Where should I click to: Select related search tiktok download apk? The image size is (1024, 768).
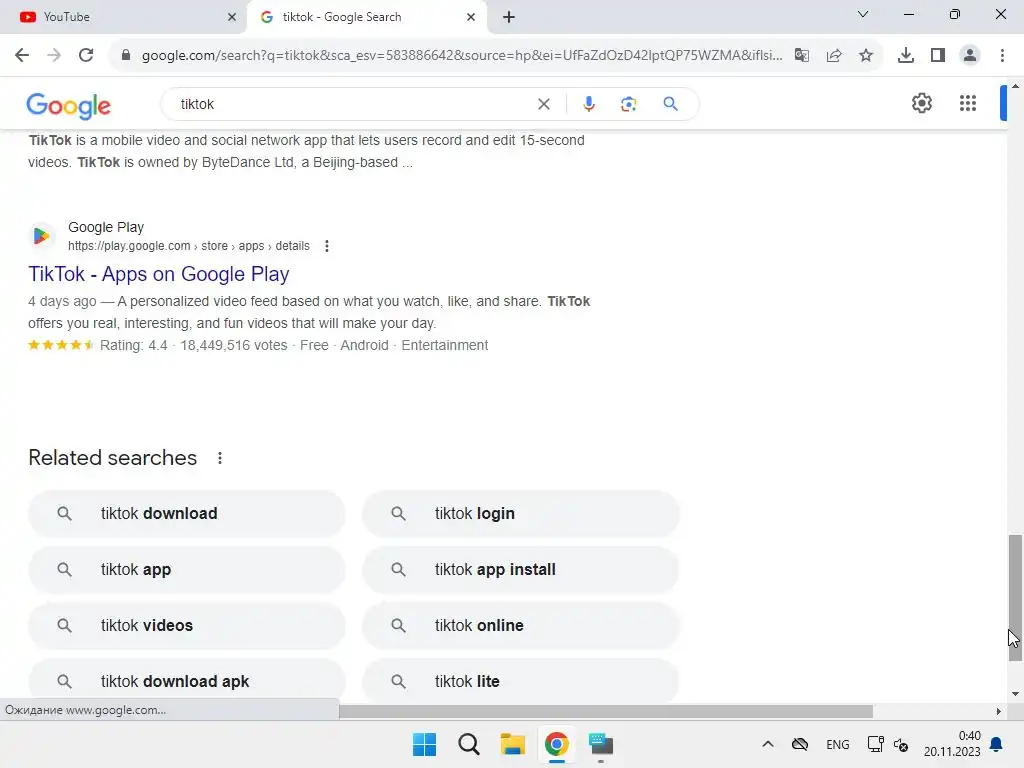point(187,681)
